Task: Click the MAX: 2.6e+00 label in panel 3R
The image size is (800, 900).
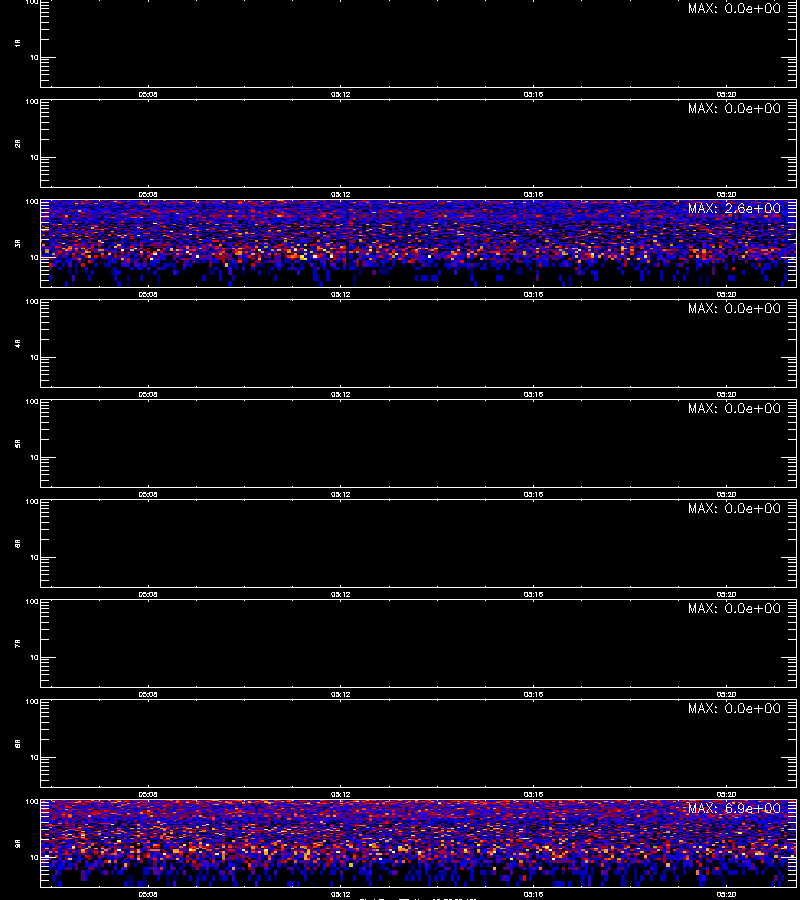Action: pyautogui.click(x=734, y=208)
